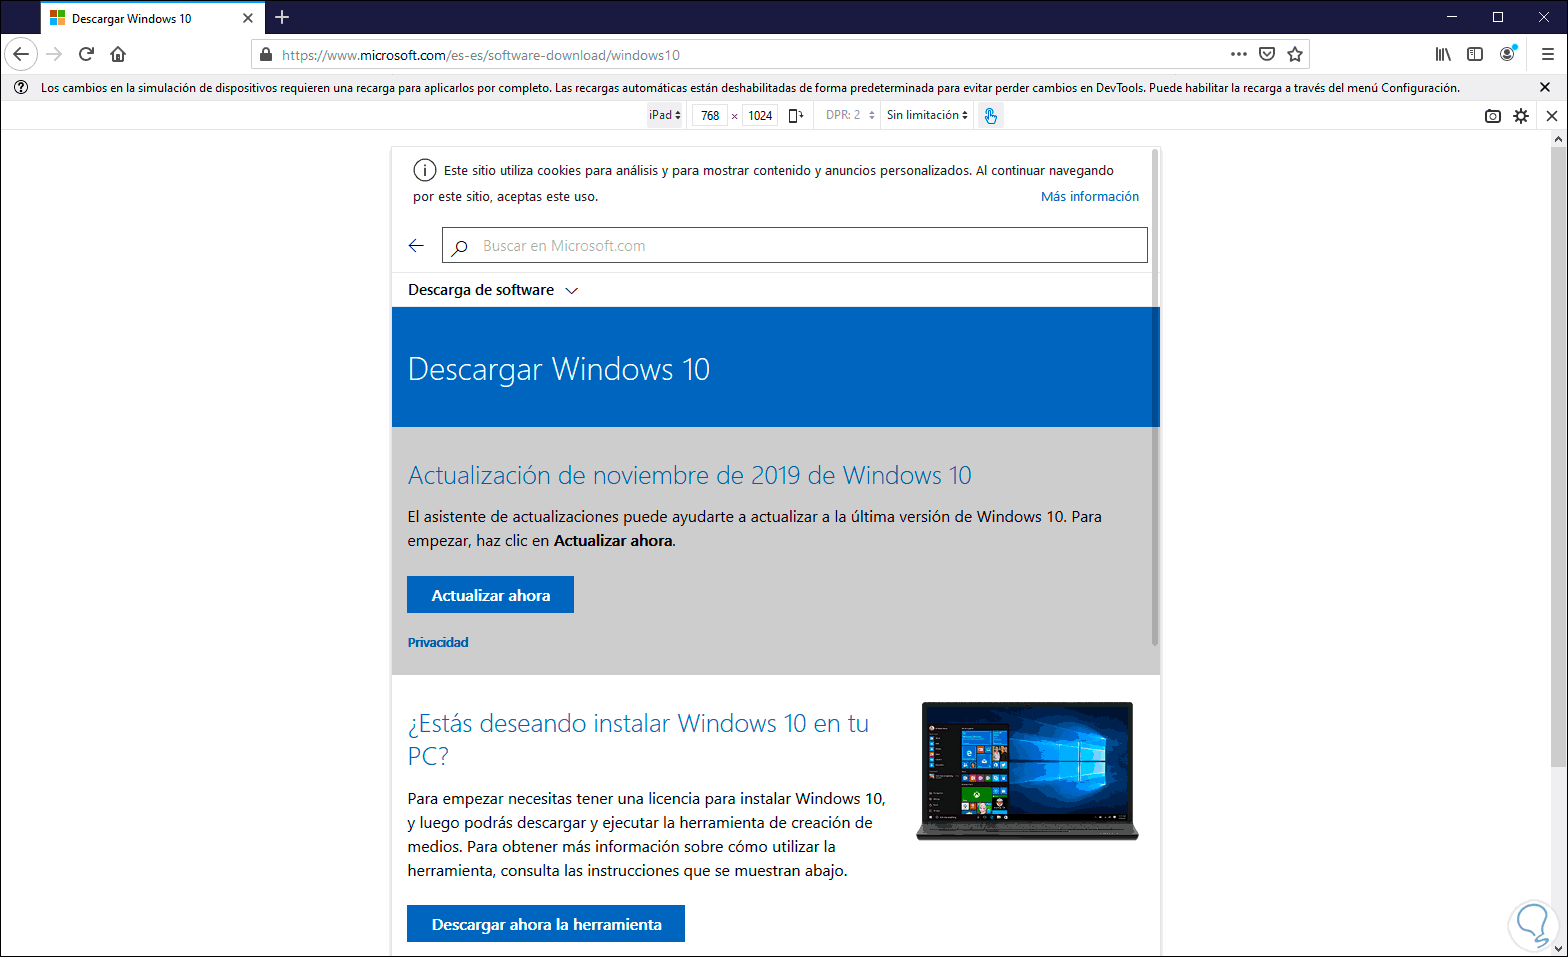Image resolution: width=1568 pixels, height=957 pixels.
Task: Reload the current page
Action: [x=86, y=54]
